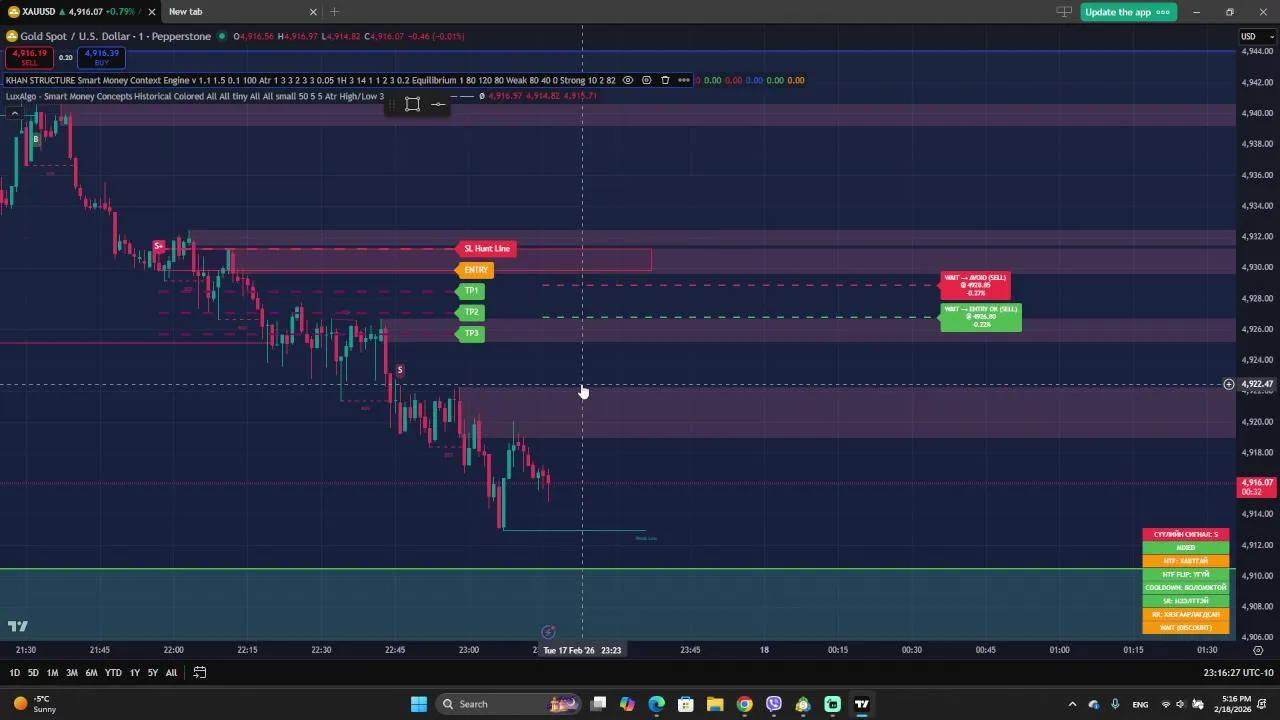Click the red WAIT AVOID (SELL) label

[x=975, y=286]
